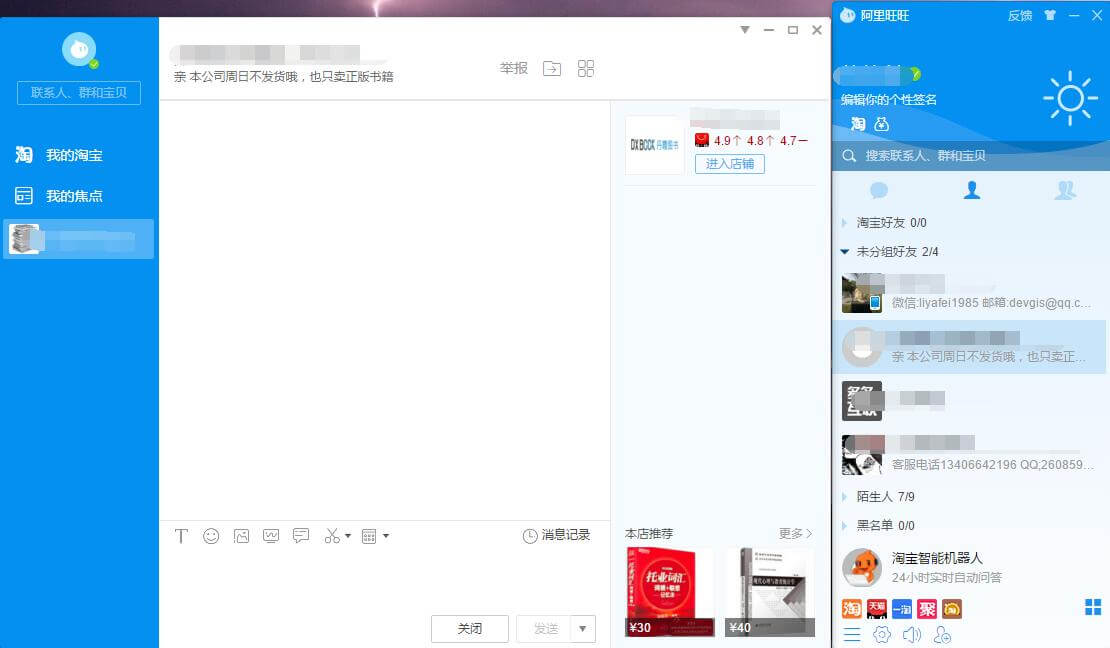1110x648 pixels.
Task: Open the calculator icon in chat toolbar
Action: (369, 536)
